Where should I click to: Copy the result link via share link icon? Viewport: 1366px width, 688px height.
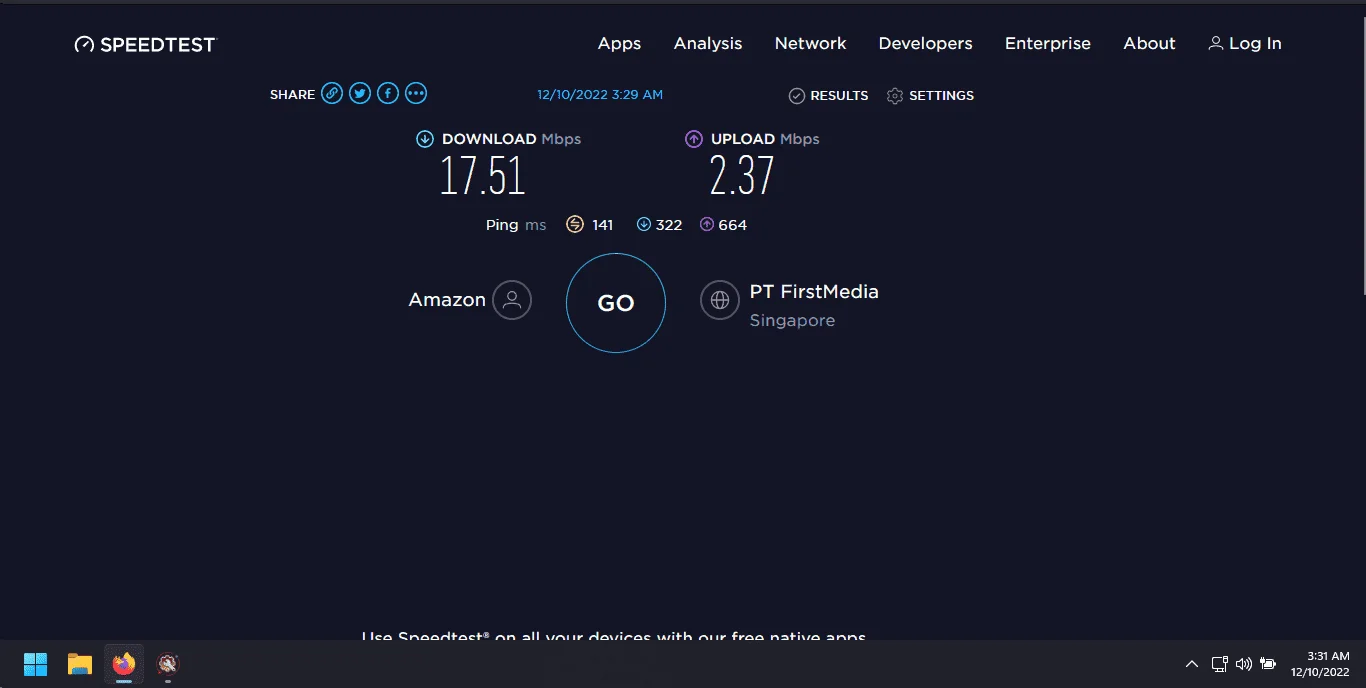(332, 94)
